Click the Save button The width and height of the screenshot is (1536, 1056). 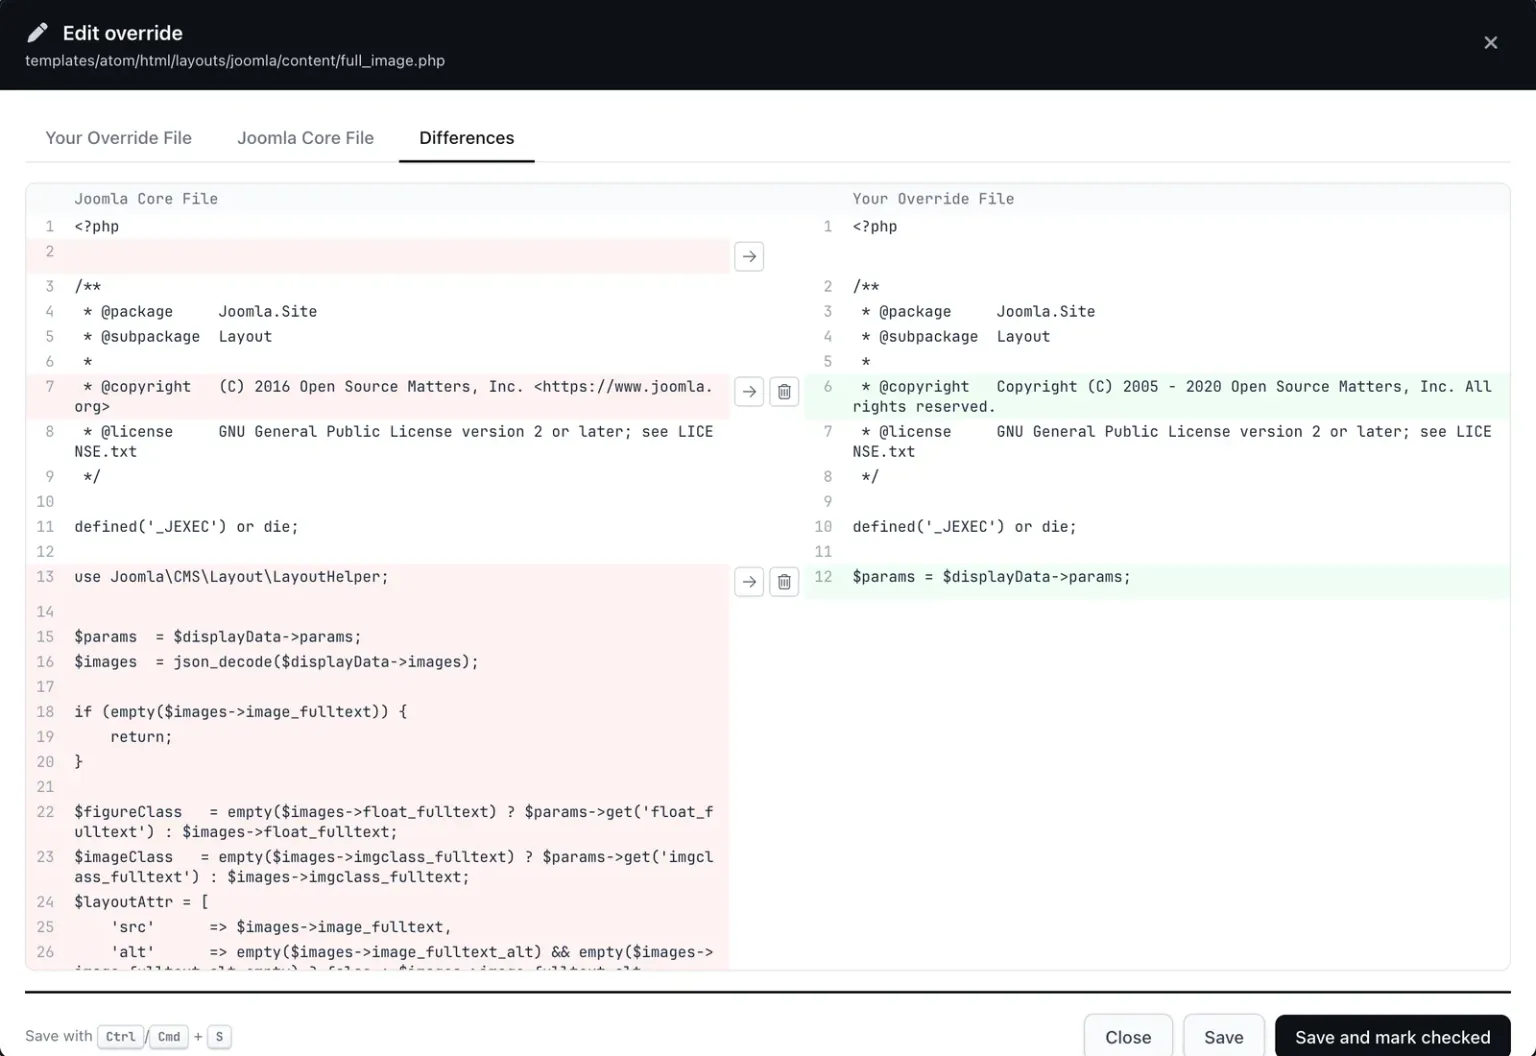(1224, 1037)
